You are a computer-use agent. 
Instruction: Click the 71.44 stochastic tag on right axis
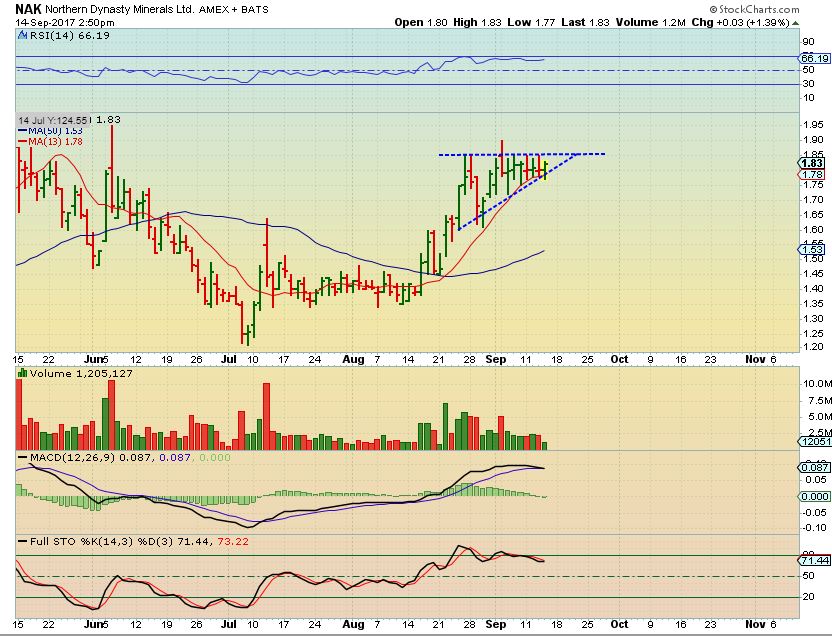click(x=815, y=561)
